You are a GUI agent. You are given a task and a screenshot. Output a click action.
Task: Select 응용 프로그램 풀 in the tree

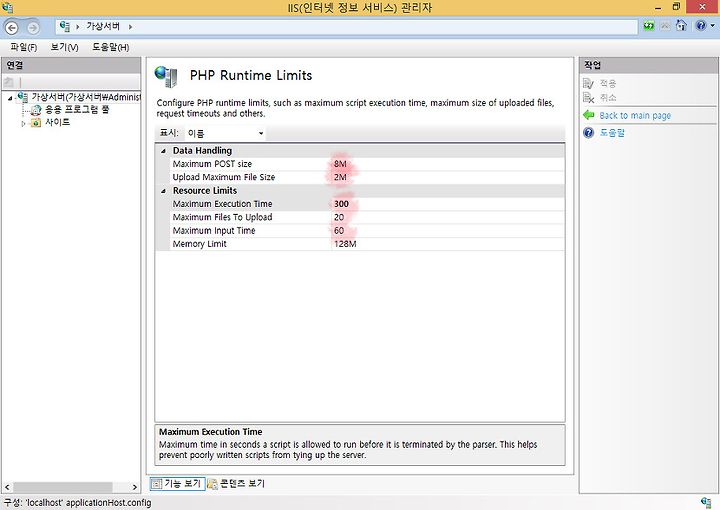(77, 110)
